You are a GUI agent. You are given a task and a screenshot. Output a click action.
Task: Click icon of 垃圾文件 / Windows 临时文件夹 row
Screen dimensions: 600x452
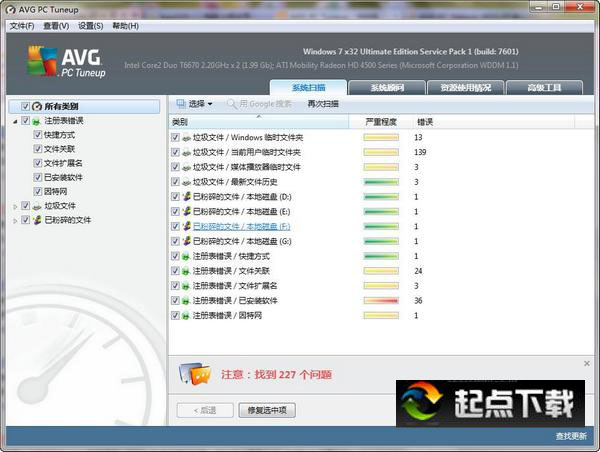click(x=186, y=138)
